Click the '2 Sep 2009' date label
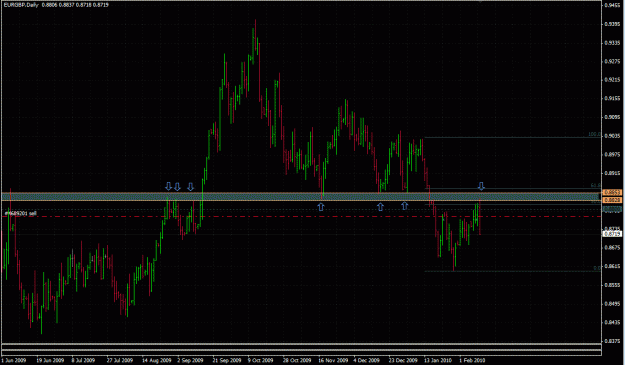Screen dimensions: 625x365 coord(190,360)
